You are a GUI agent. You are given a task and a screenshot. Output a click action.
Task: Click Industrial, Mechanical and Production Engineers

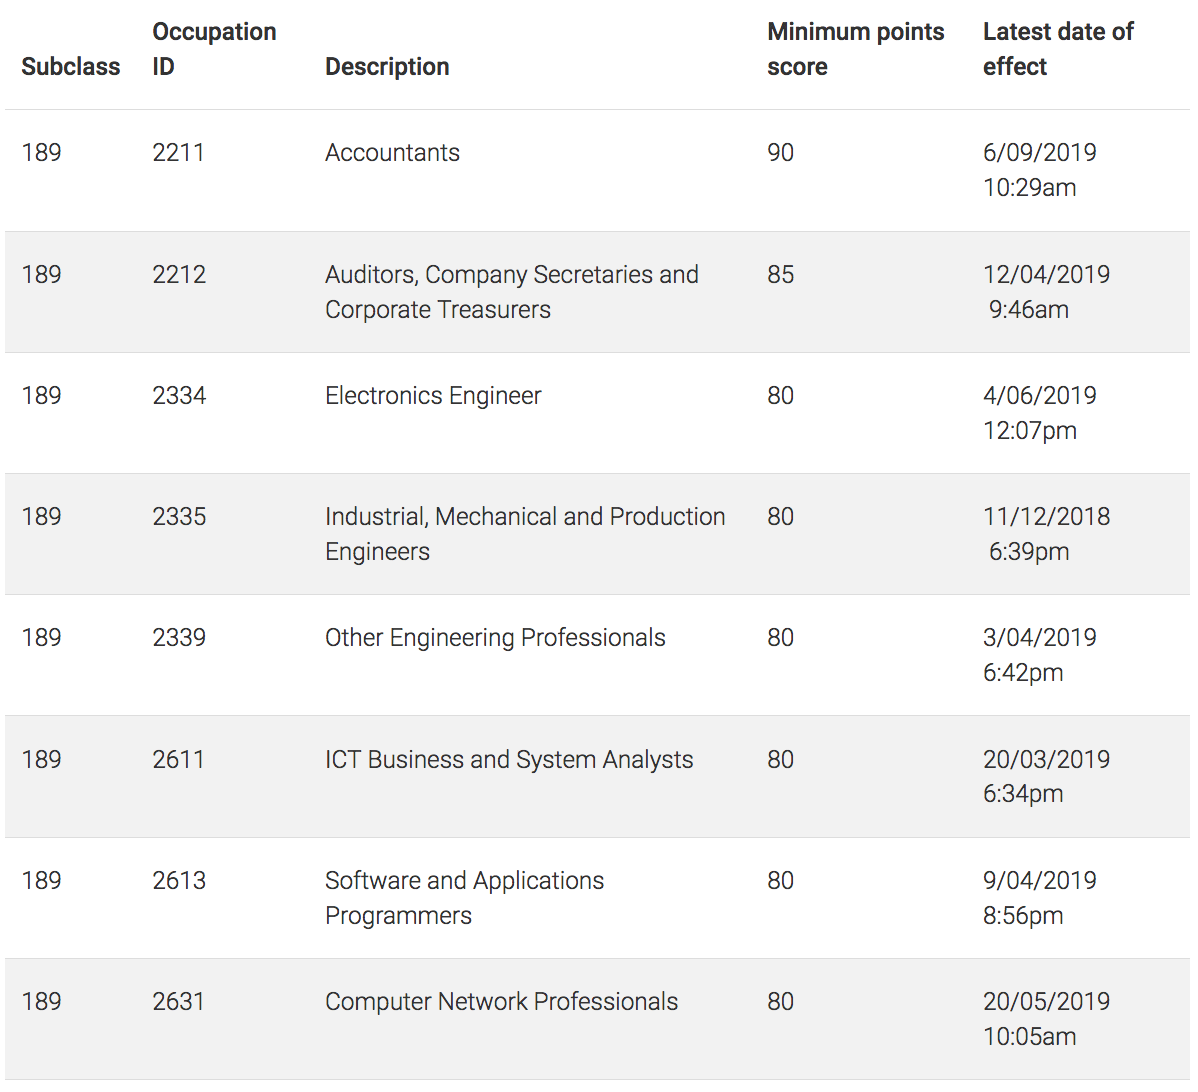coord(525,534)
